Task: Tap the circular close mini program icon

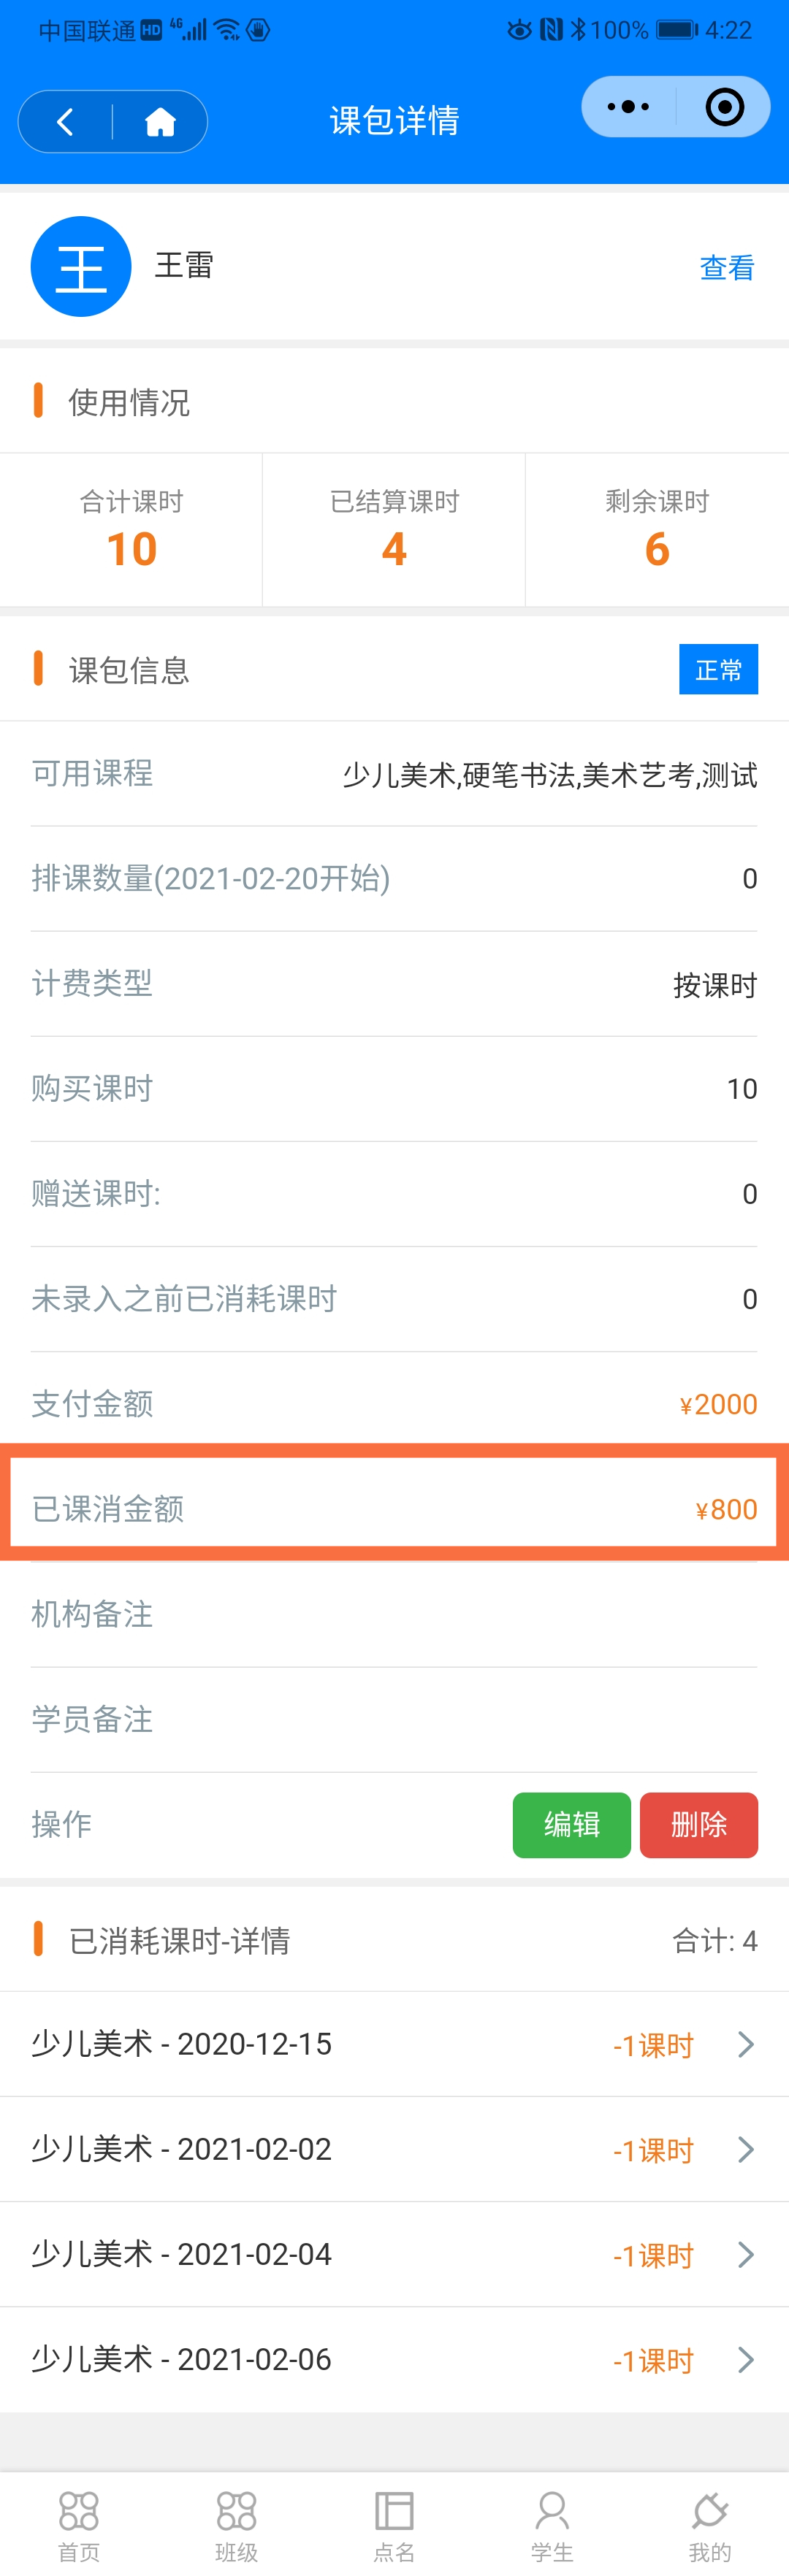Action: 724,106
